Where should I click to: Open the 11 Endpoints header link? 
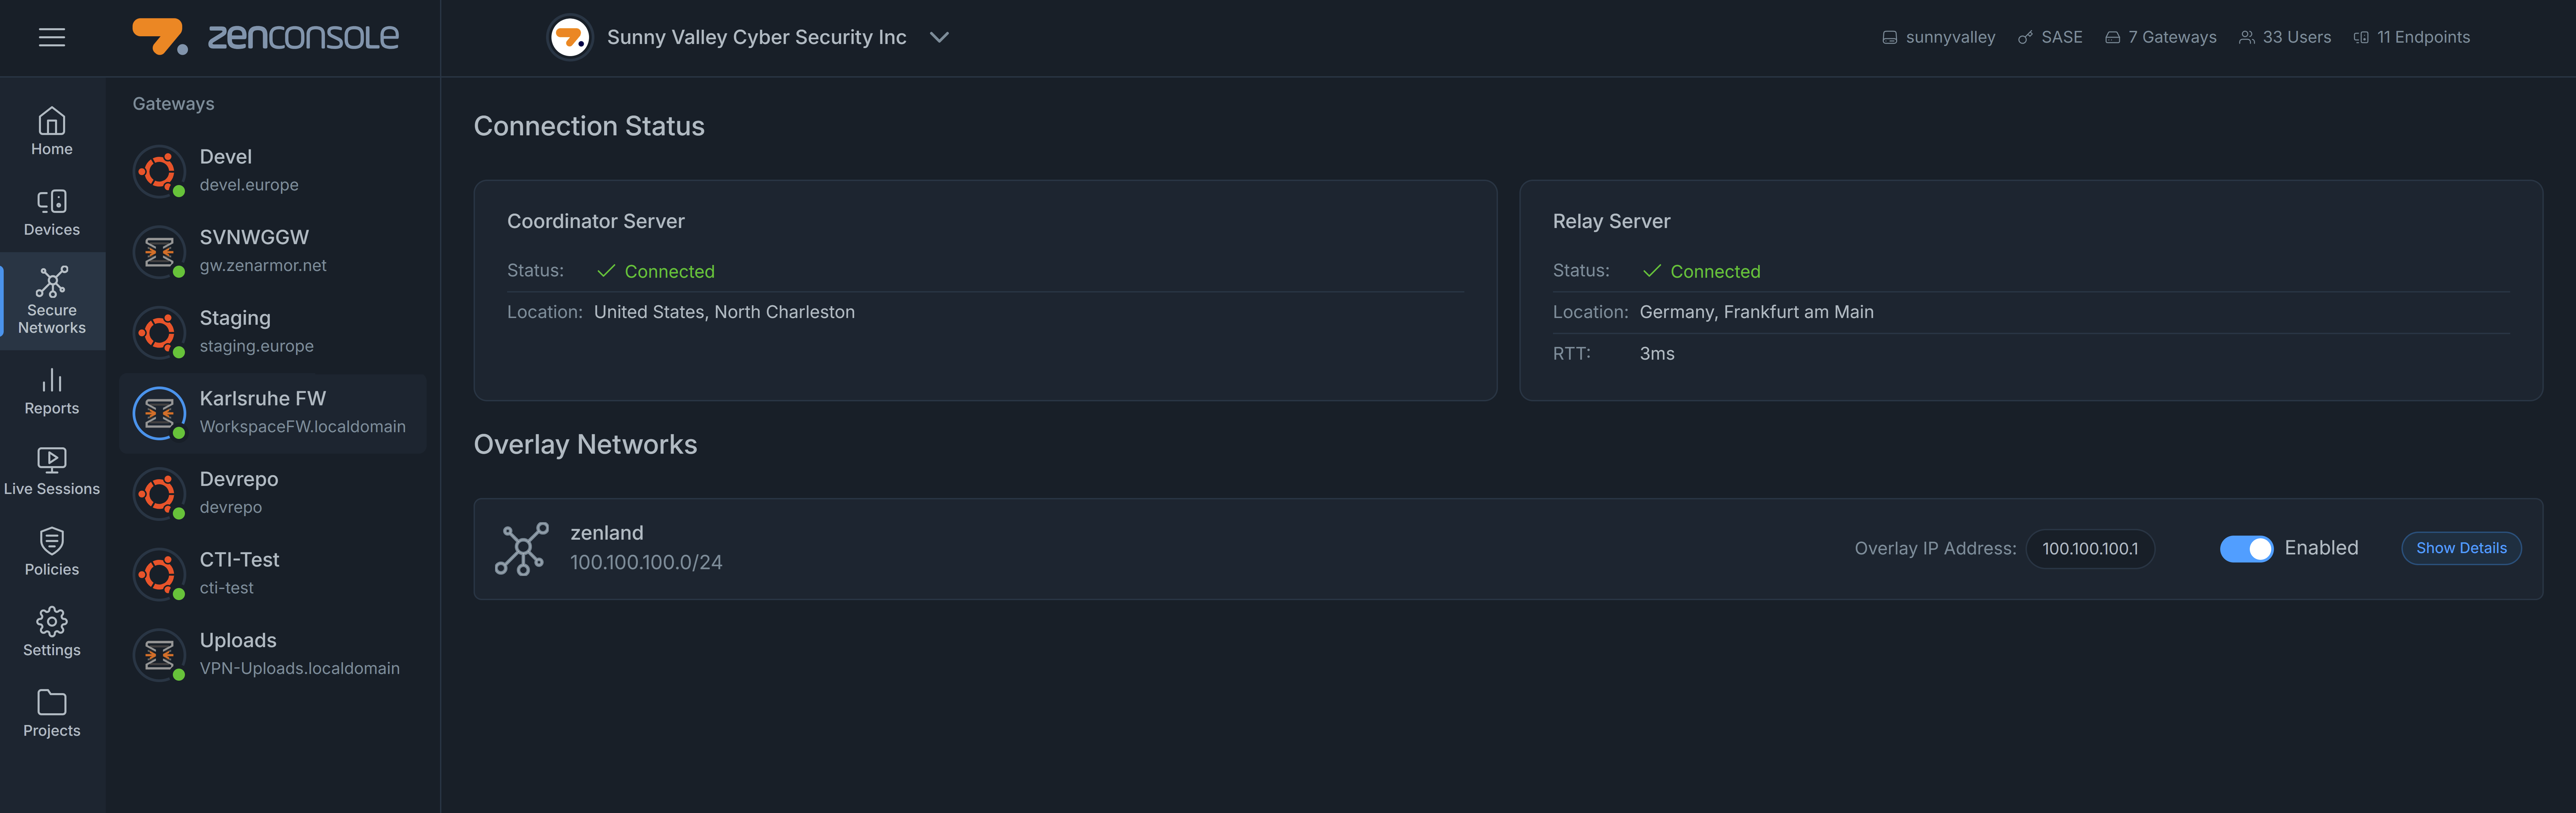pyautogui.click(x=2412, y=37)
